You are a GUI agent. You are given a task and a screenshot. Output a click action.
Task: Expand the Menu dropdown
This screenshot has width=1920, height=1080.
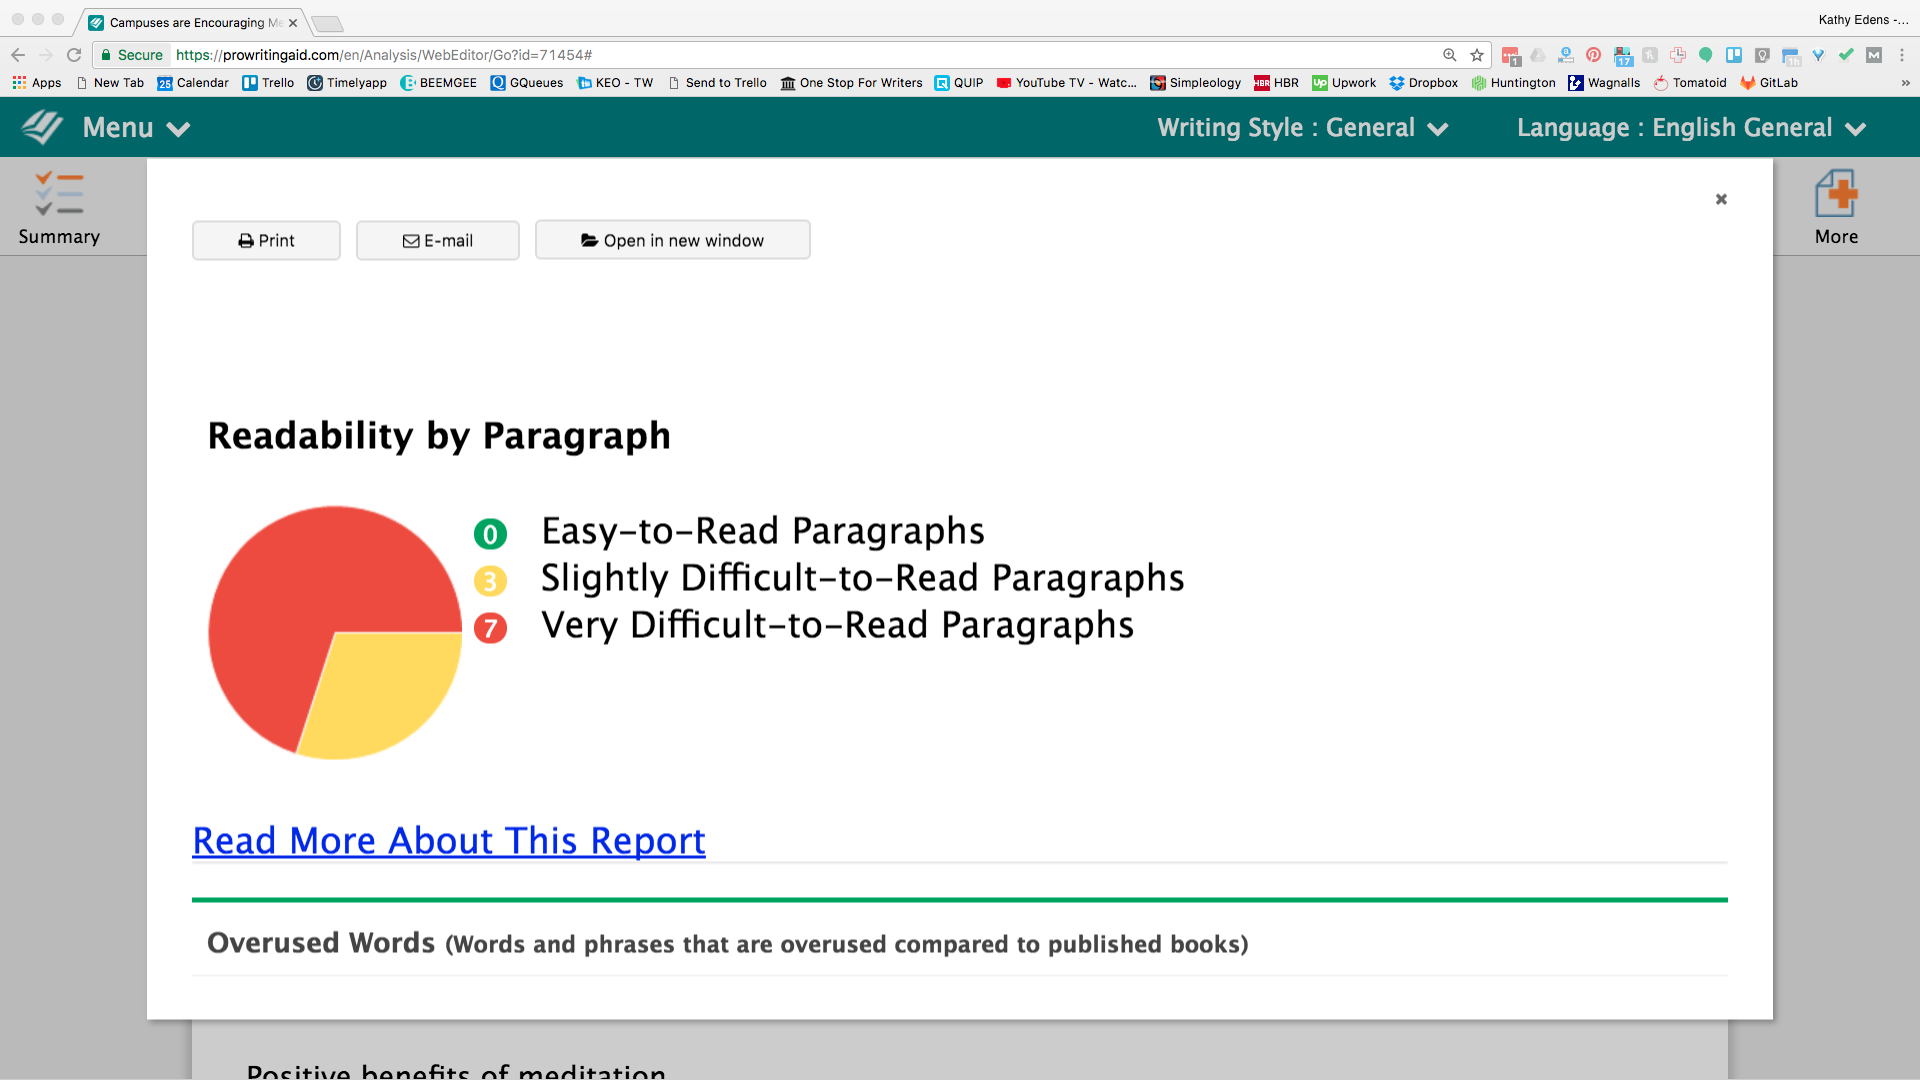tap(136, 128)
